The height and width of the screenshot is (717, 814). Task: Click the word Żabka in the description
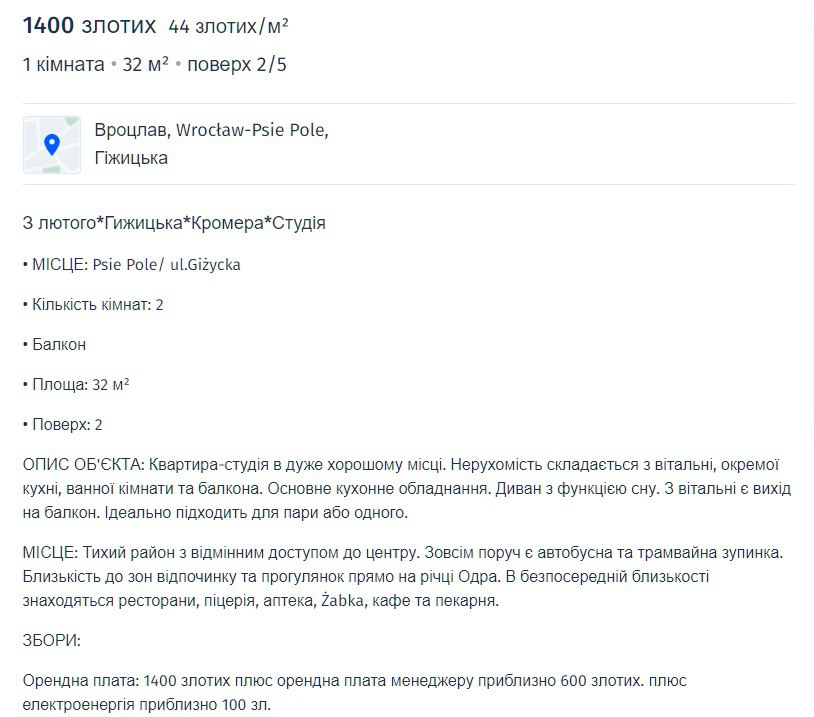pyautogui.click(x=343, y=601)
